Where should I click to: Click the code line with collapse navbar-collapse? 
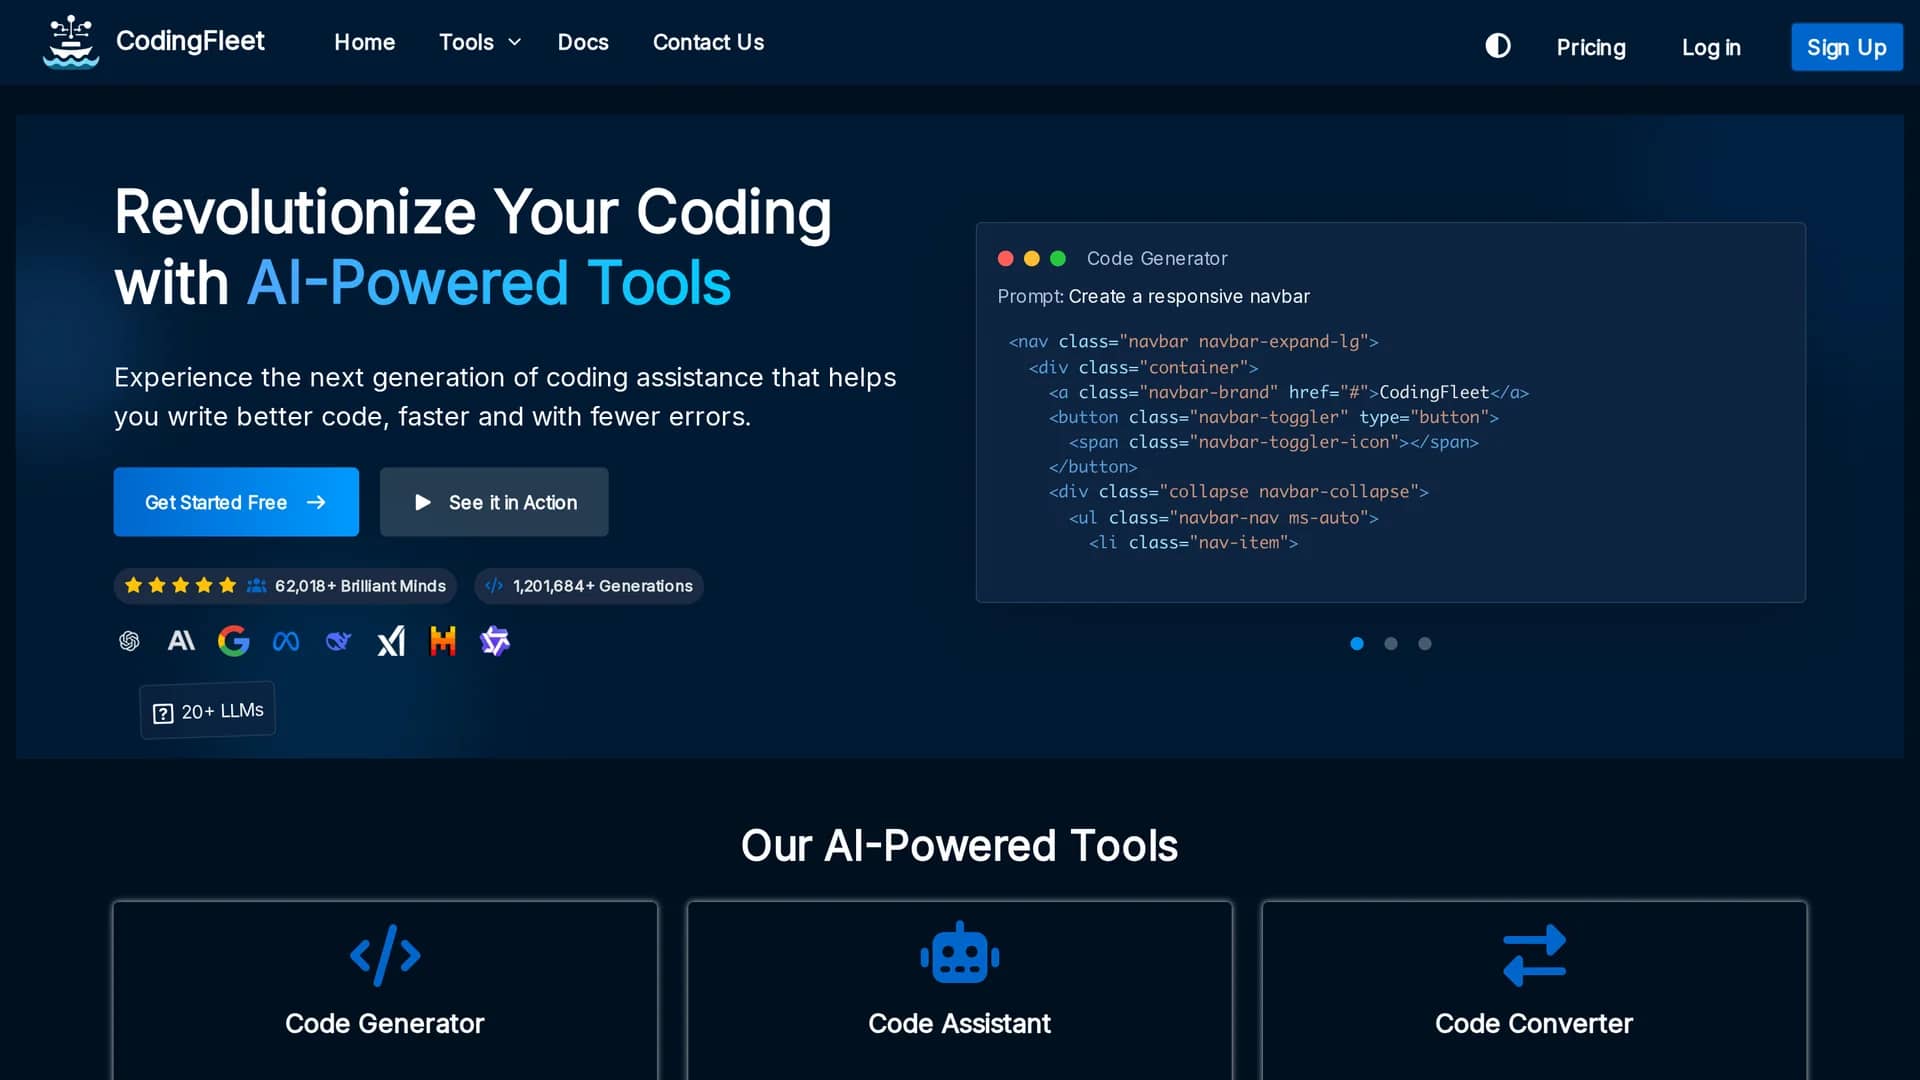pos(1238,492)
